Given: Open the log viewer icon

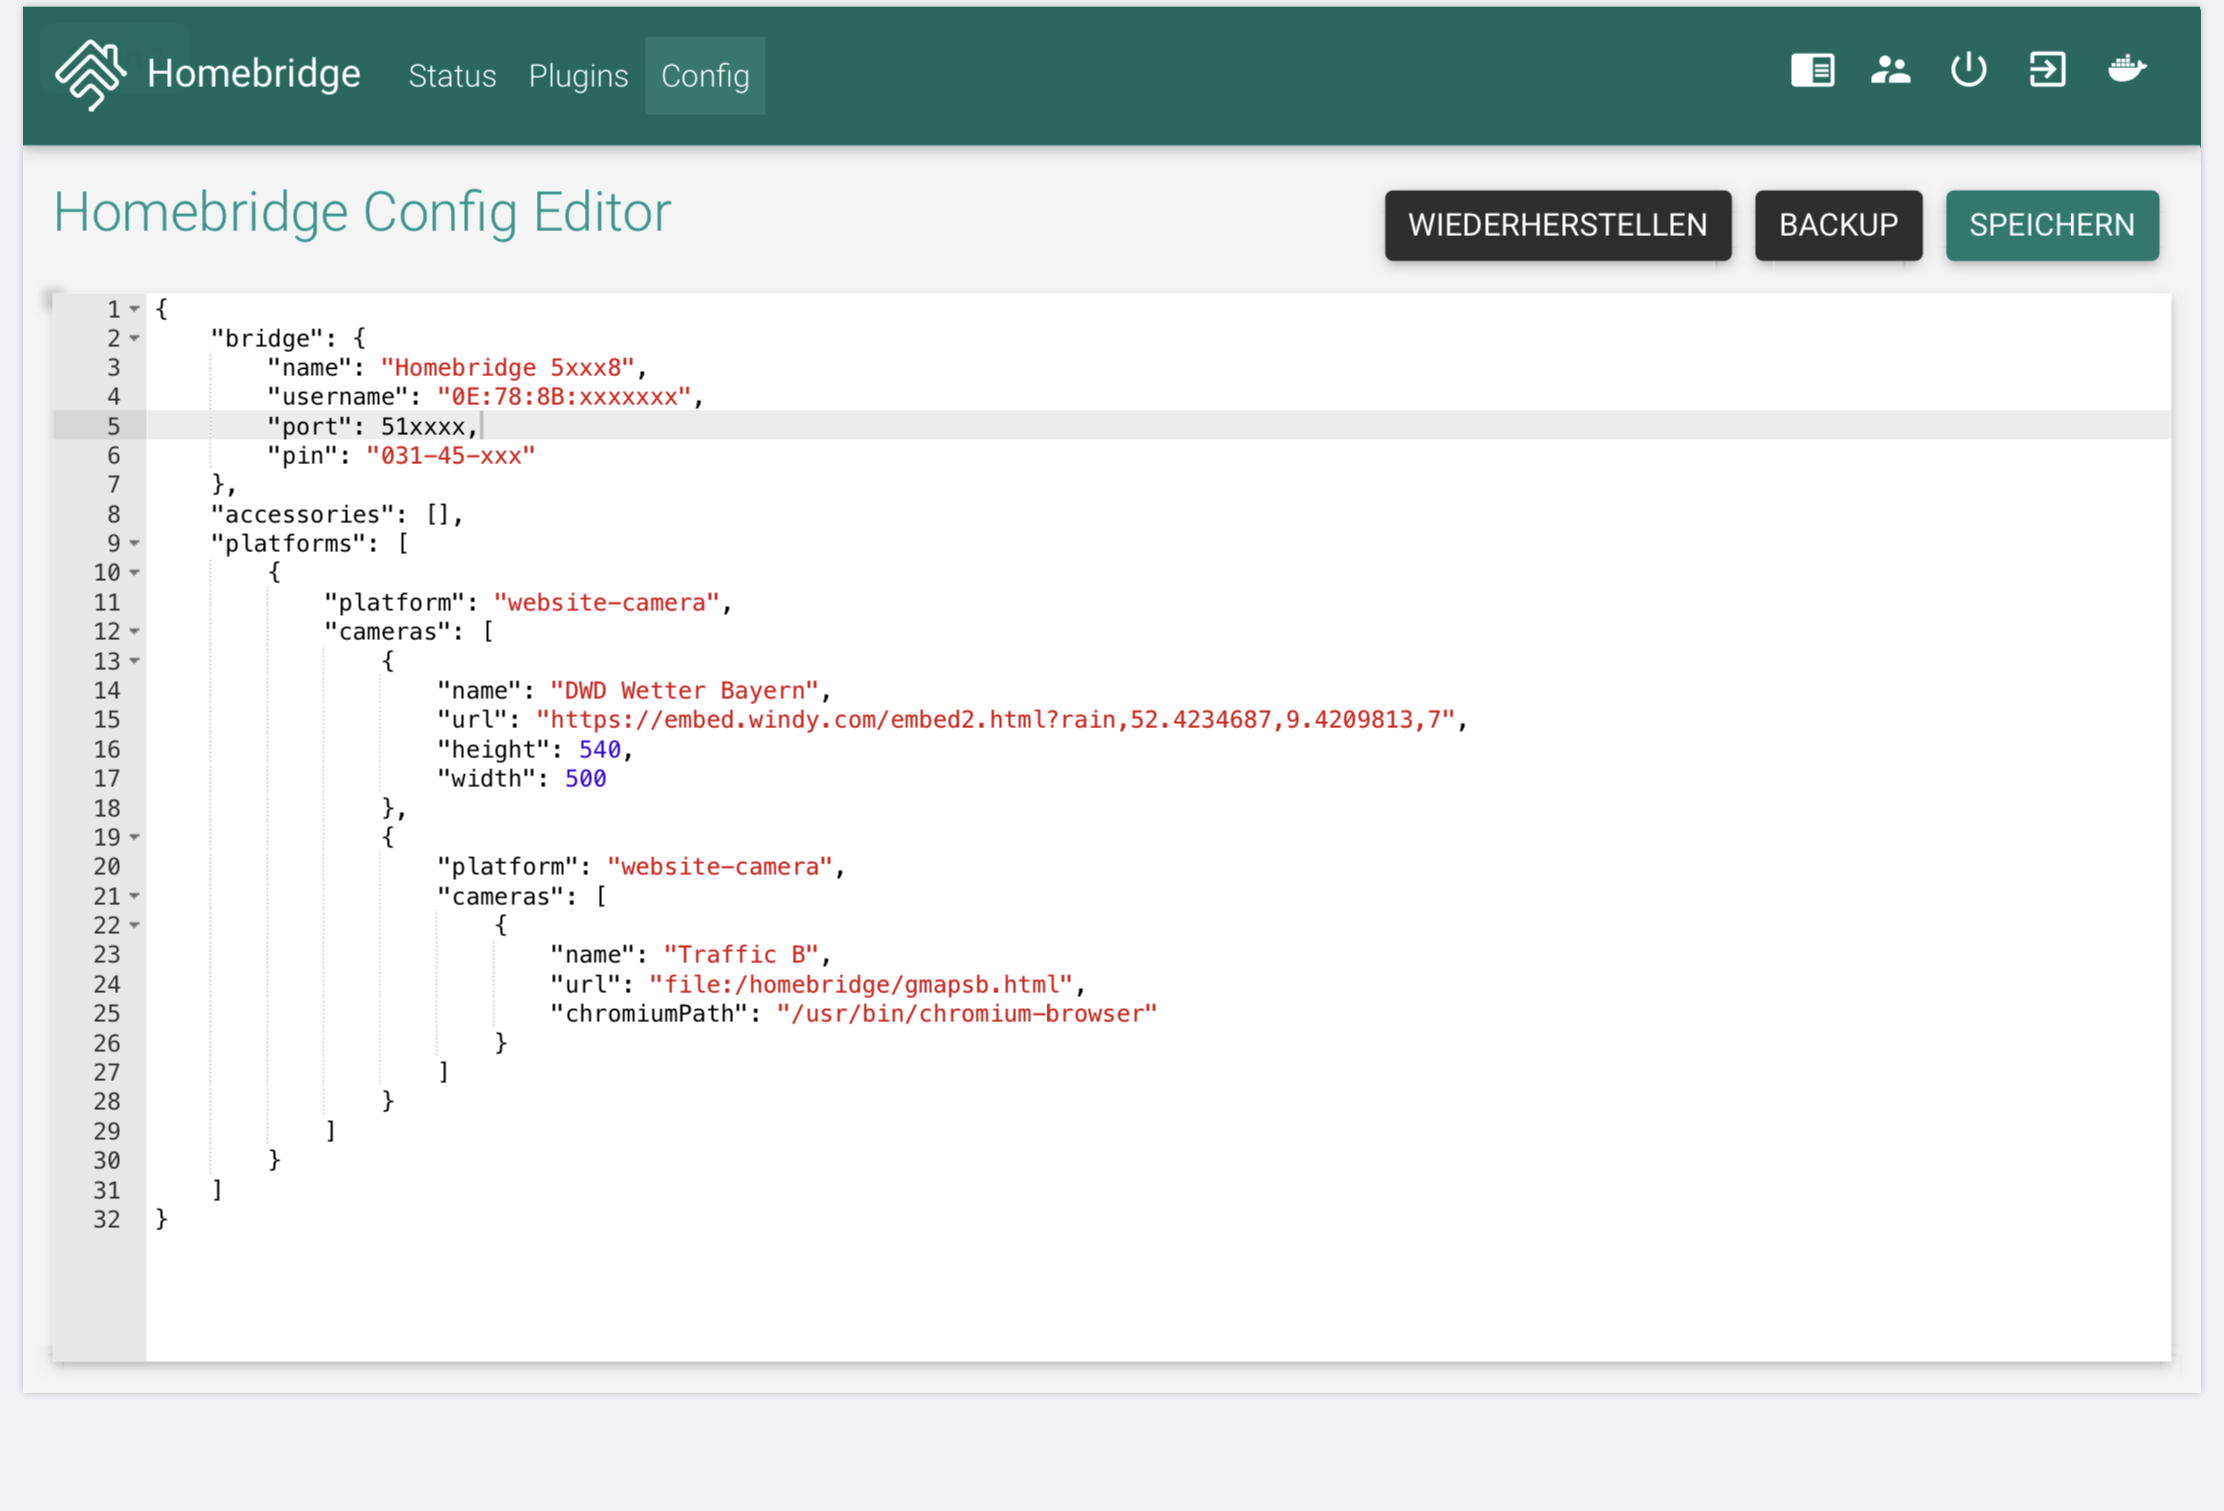Looking at the screenshot, I should pos(1812,71).
